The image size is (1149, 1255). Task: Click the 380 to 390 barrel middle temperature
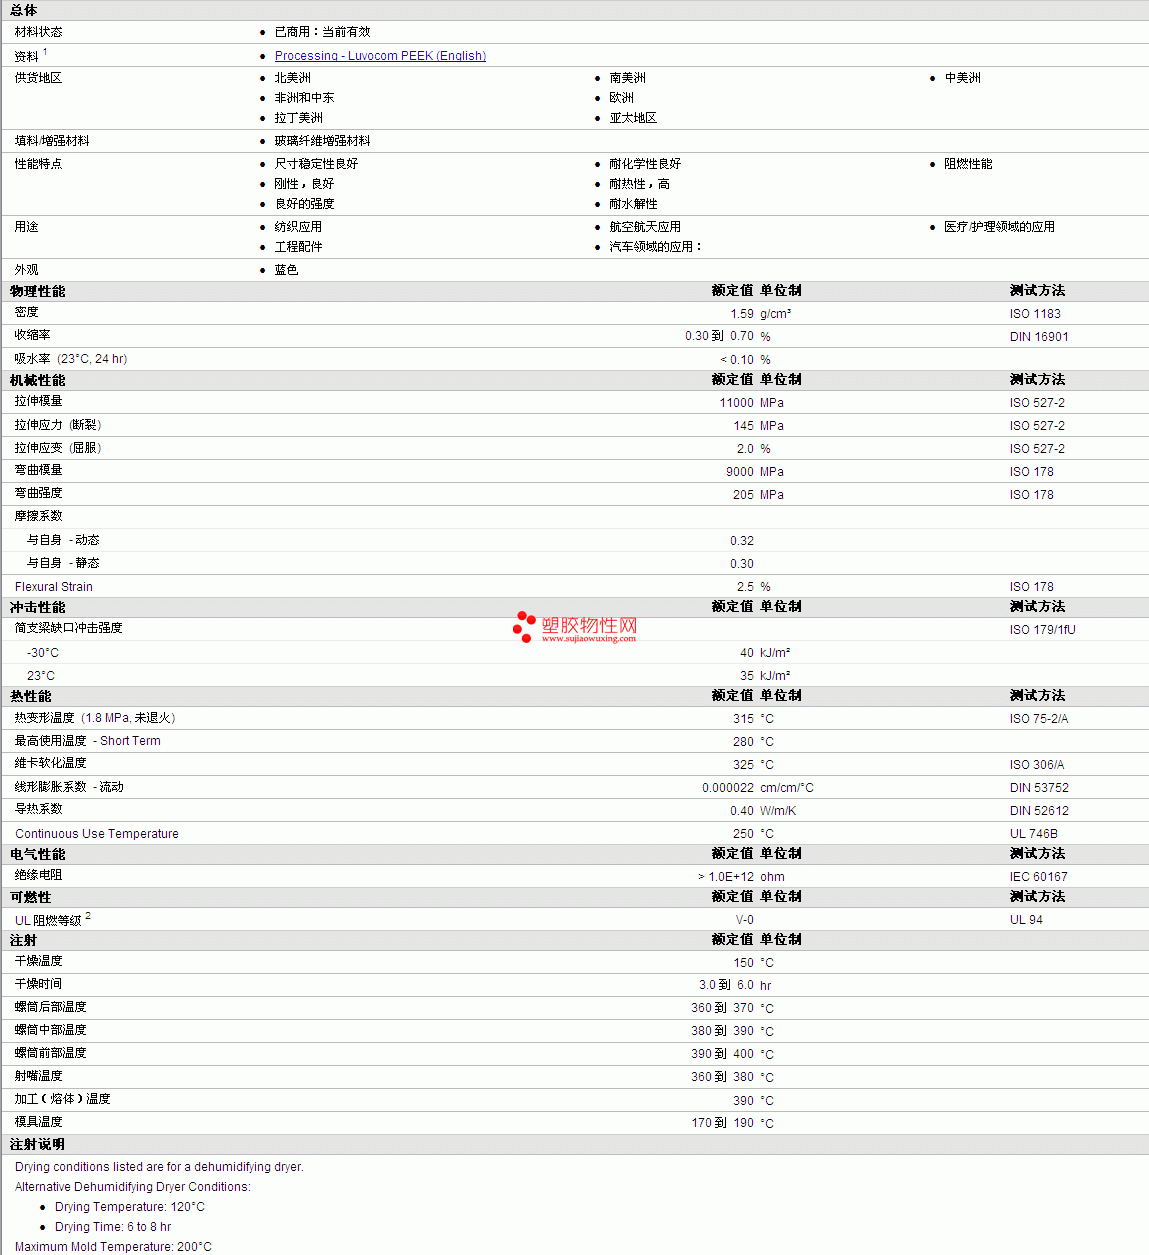point(722,1031)
